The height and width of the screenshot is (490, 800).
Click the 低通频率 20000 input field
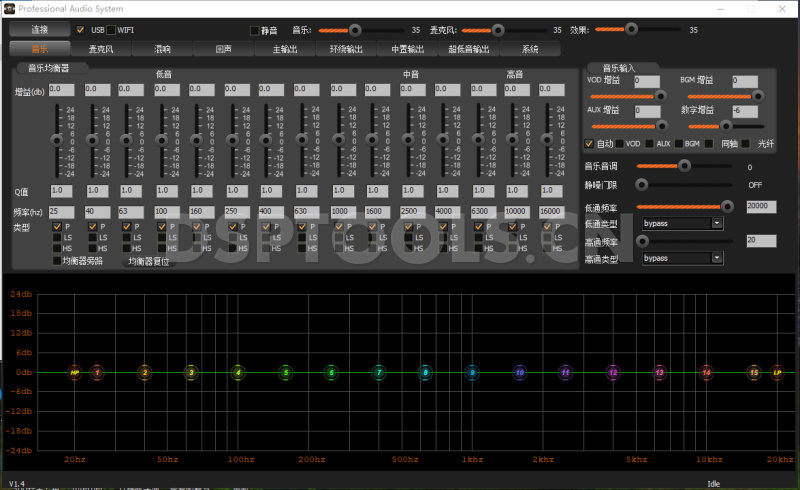(761, 205)
